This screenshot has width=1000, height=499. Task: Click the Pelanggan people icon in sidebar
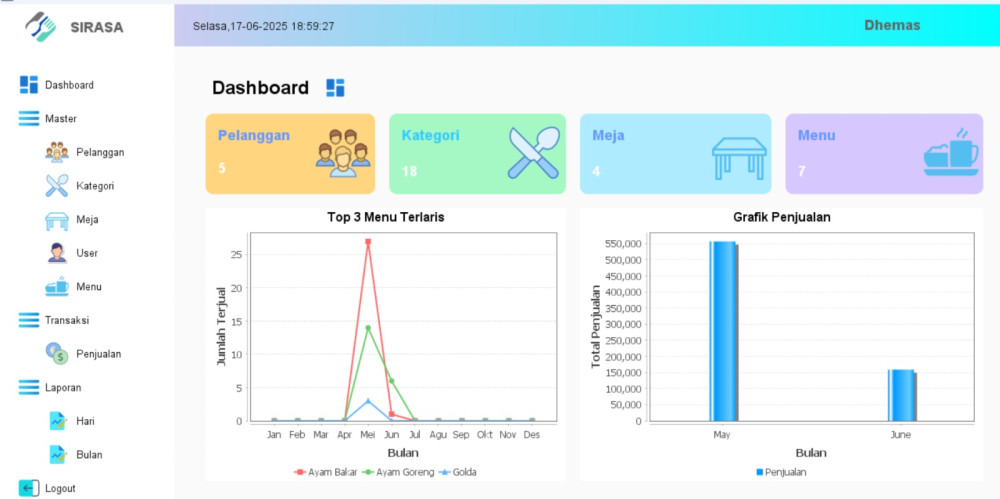click(57, 153)
